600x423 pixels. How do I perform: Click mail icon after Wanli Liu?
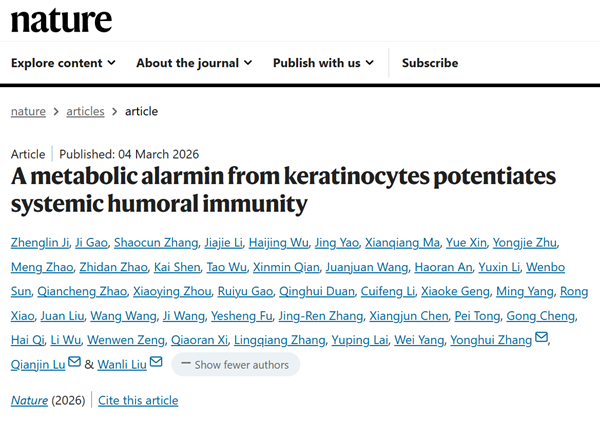pos(154,363)
